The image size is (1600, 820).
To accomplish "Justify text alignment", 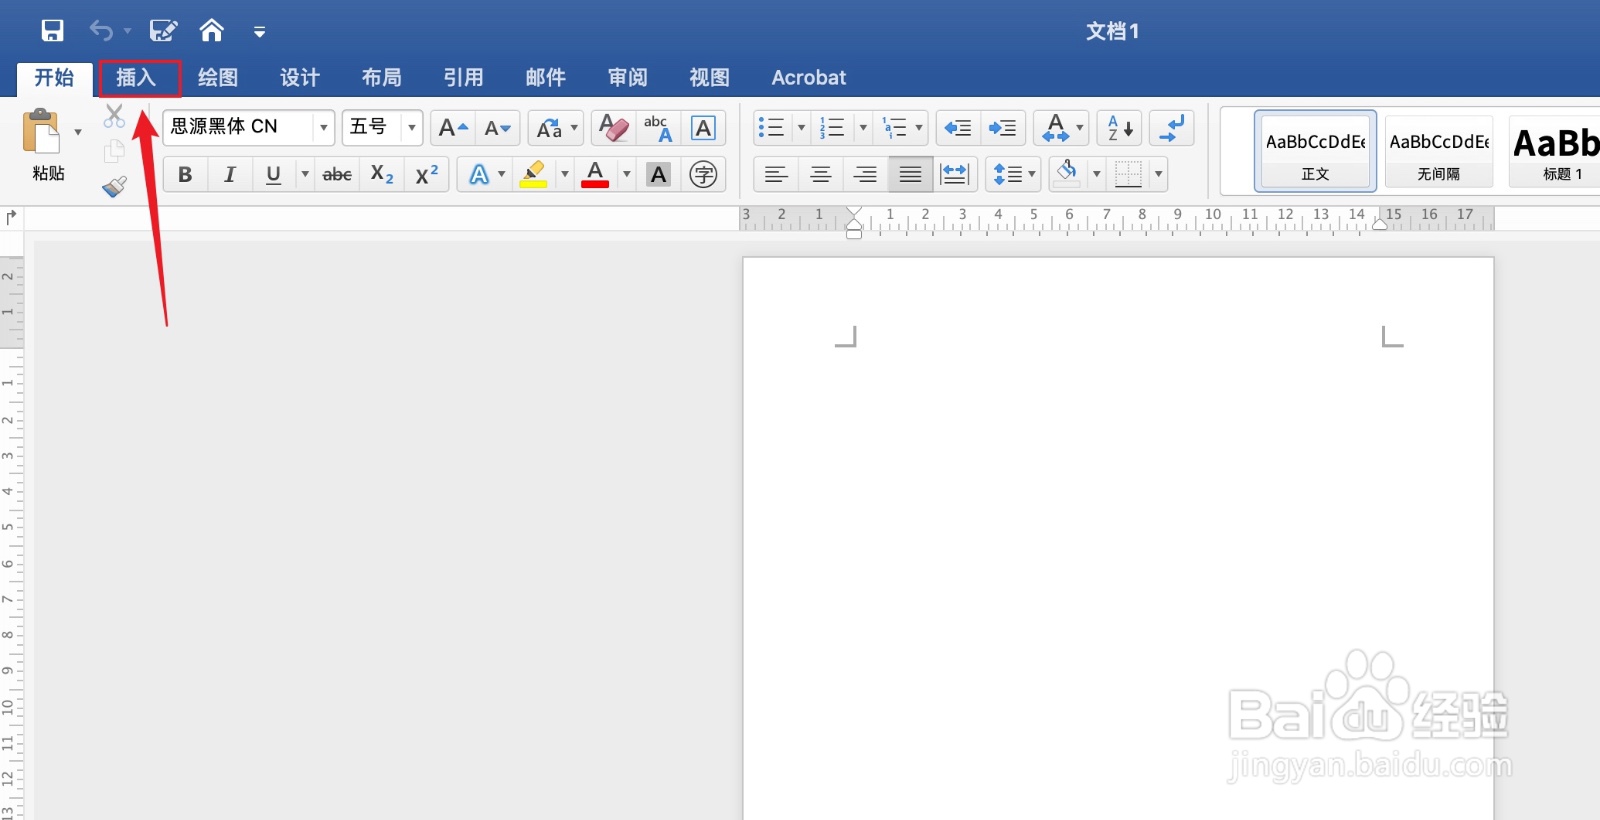I will pyautogui.click(x=910, y=174).
